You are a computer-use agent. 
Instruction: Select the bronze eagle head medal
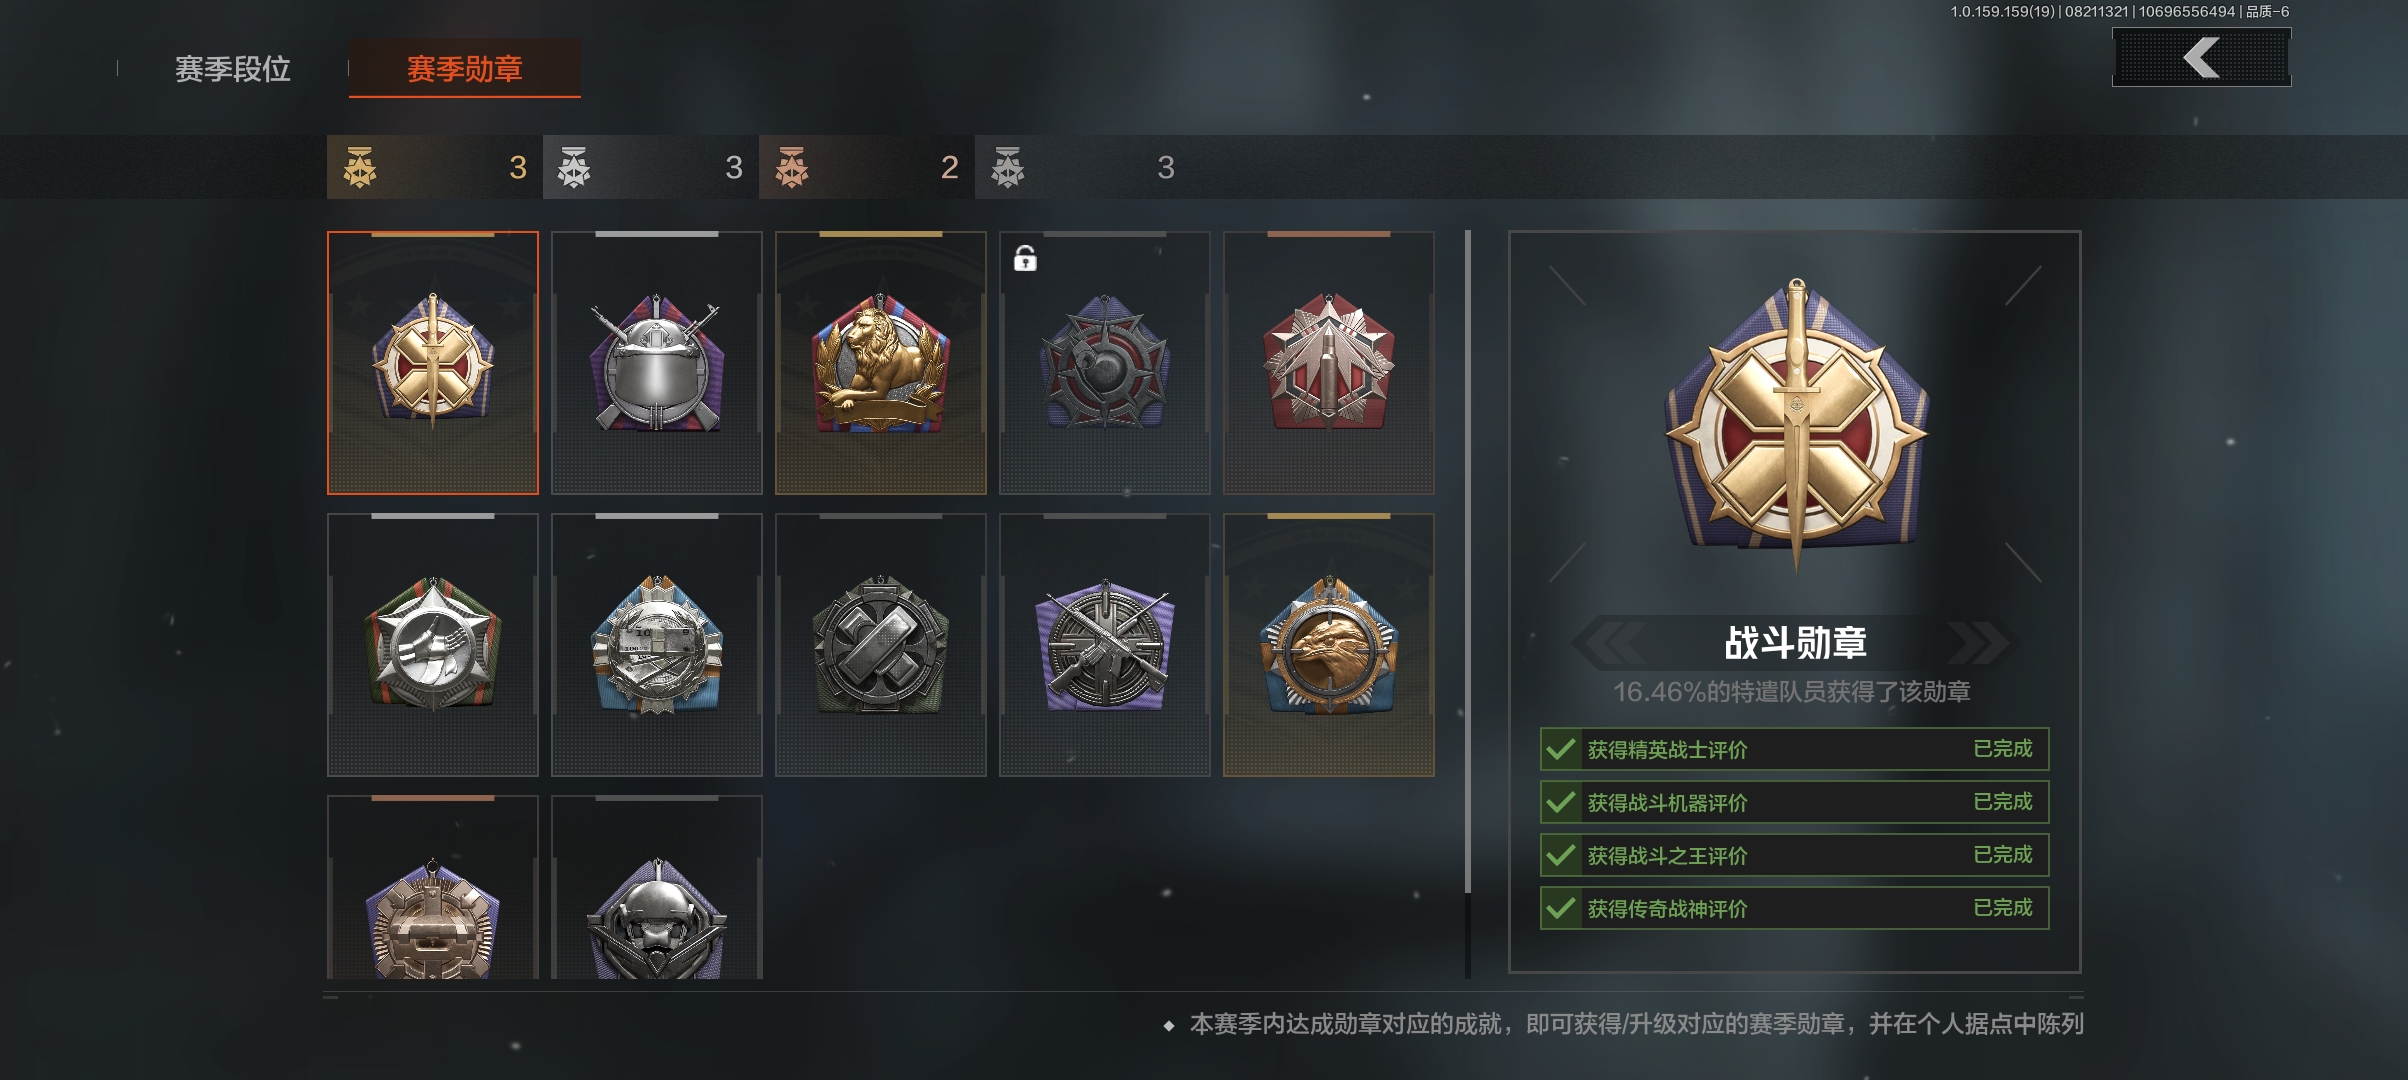[x=1328, y=645]
